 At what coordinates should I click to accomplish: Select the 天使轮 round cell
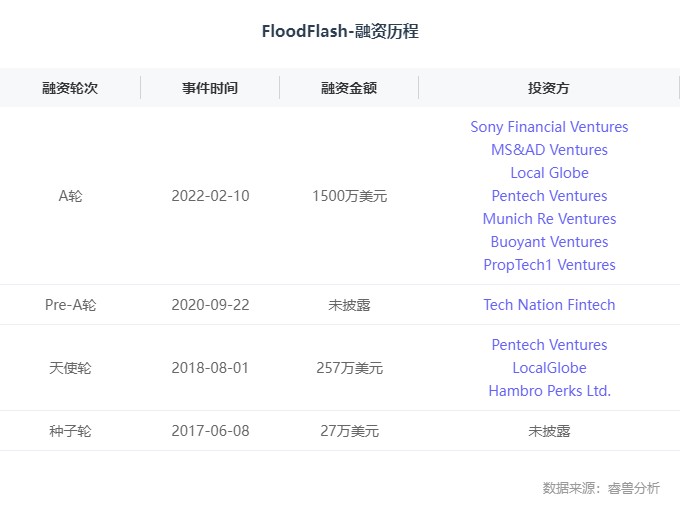70,368
